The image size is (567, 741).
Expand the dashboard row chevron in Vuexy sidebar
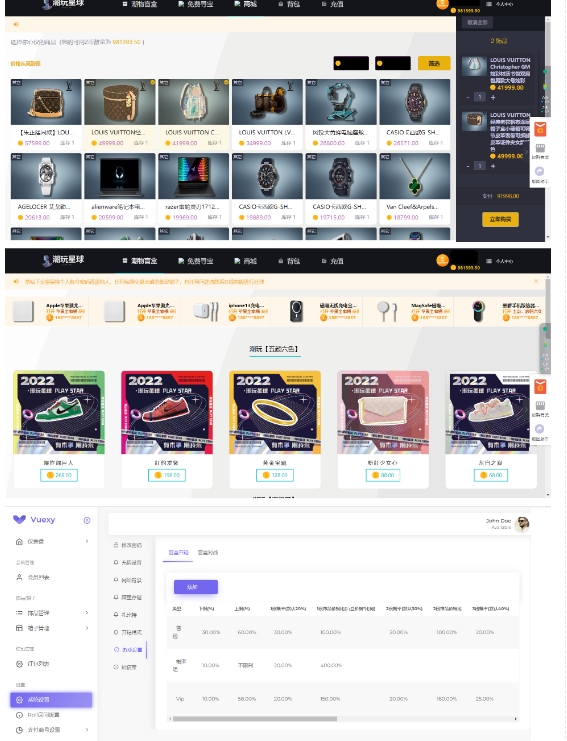point(87,542)
